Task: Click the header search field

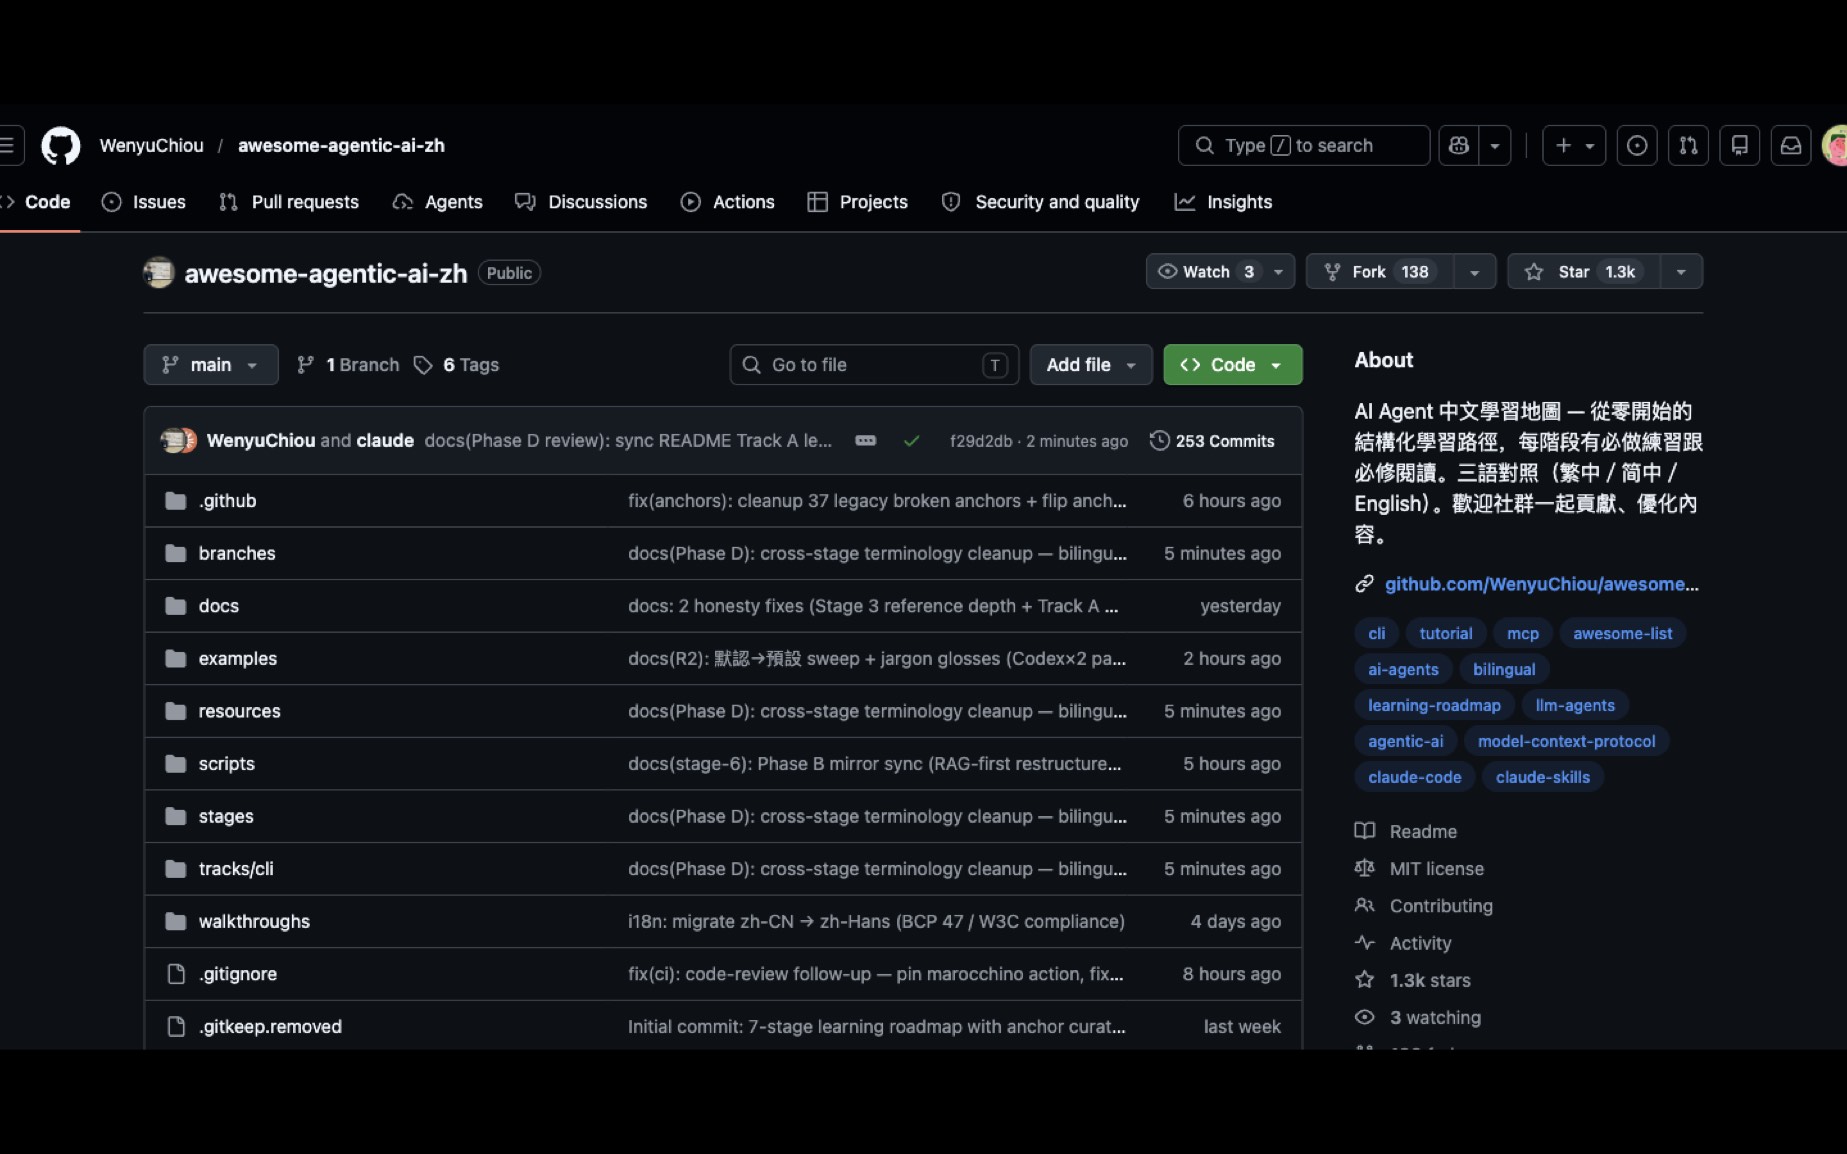Action: coord(1304,146)
